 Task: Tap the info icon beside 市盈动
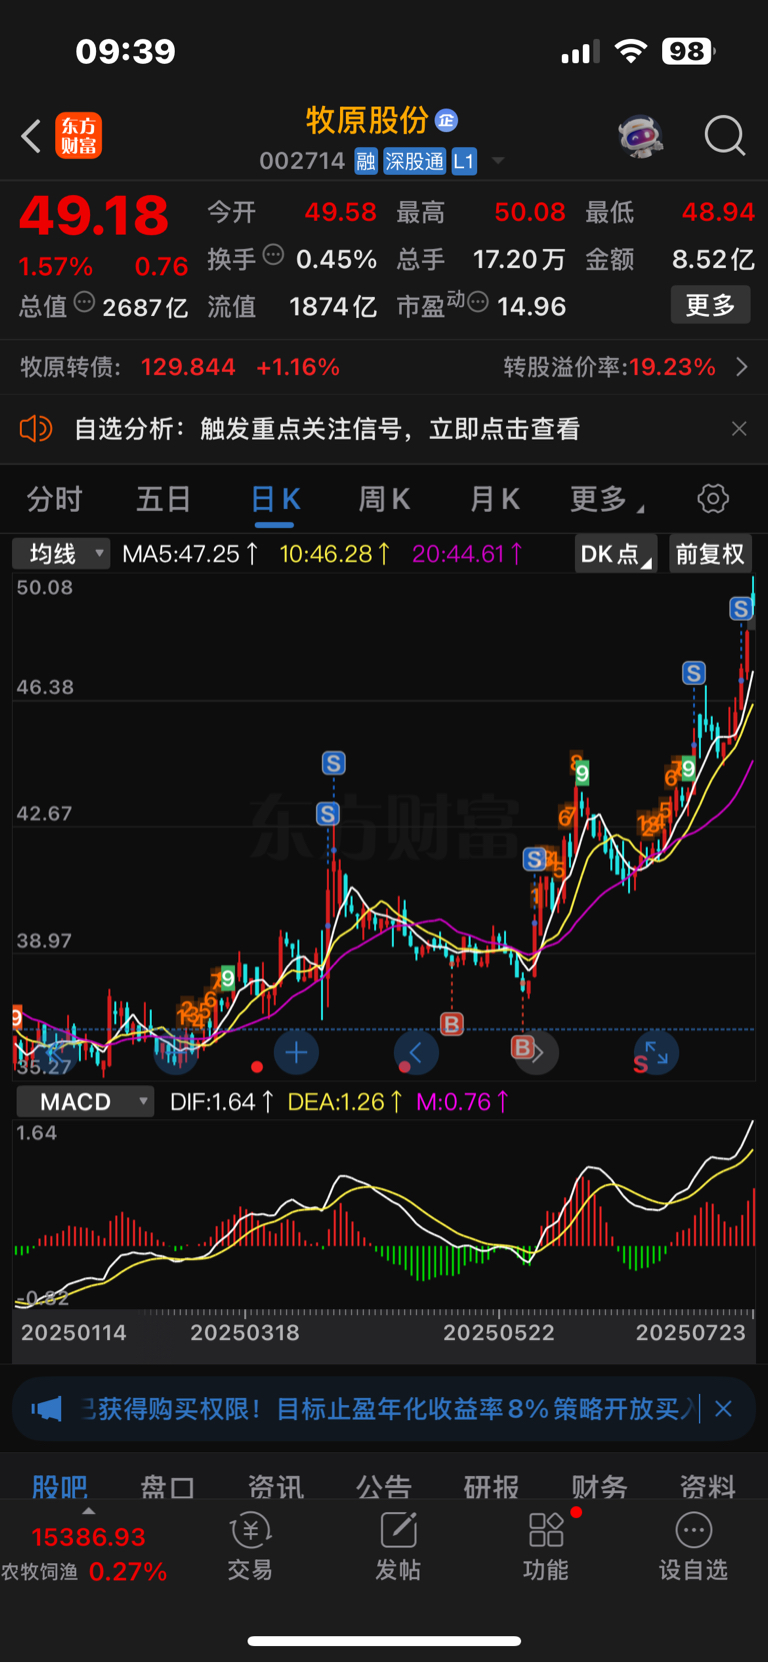[x=478, y=302]
